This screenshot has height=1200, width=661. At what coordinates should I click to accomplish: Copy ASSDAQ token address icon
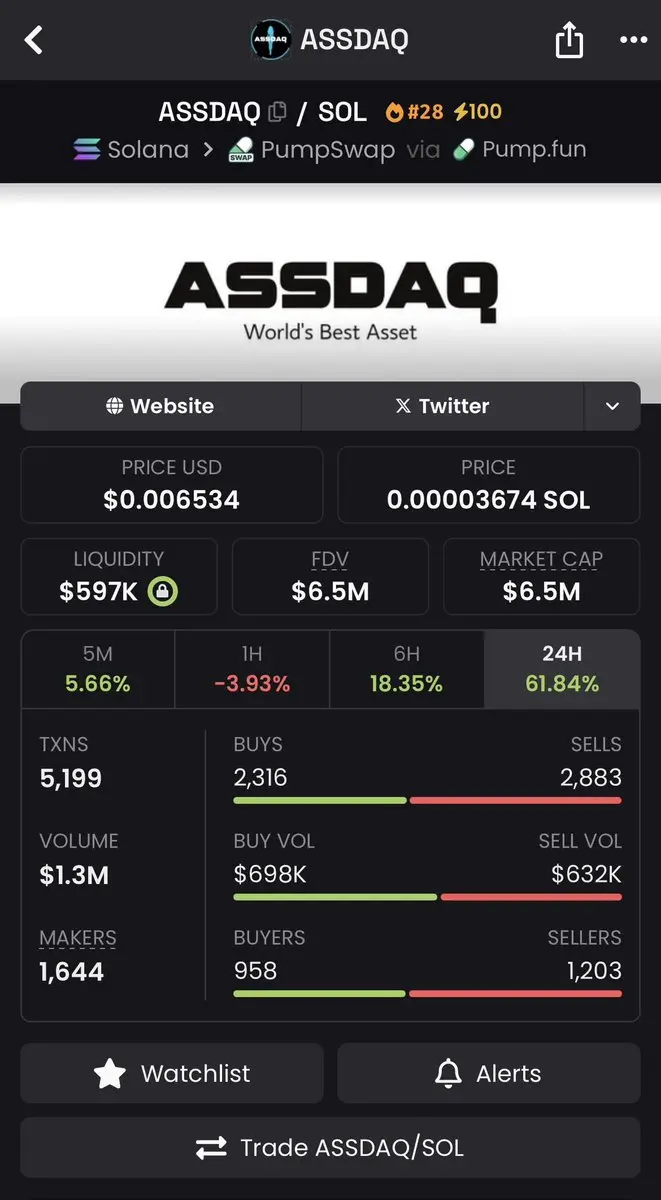pyautogui.click(x=277, y=112)
